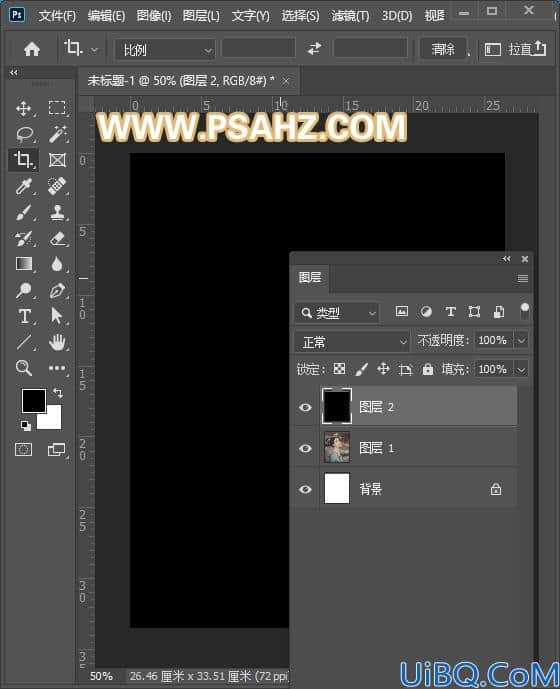The height and width of the screenshot is (689, 560).
Task: Toggle smart object layer filter
Action: click(499, 312)
